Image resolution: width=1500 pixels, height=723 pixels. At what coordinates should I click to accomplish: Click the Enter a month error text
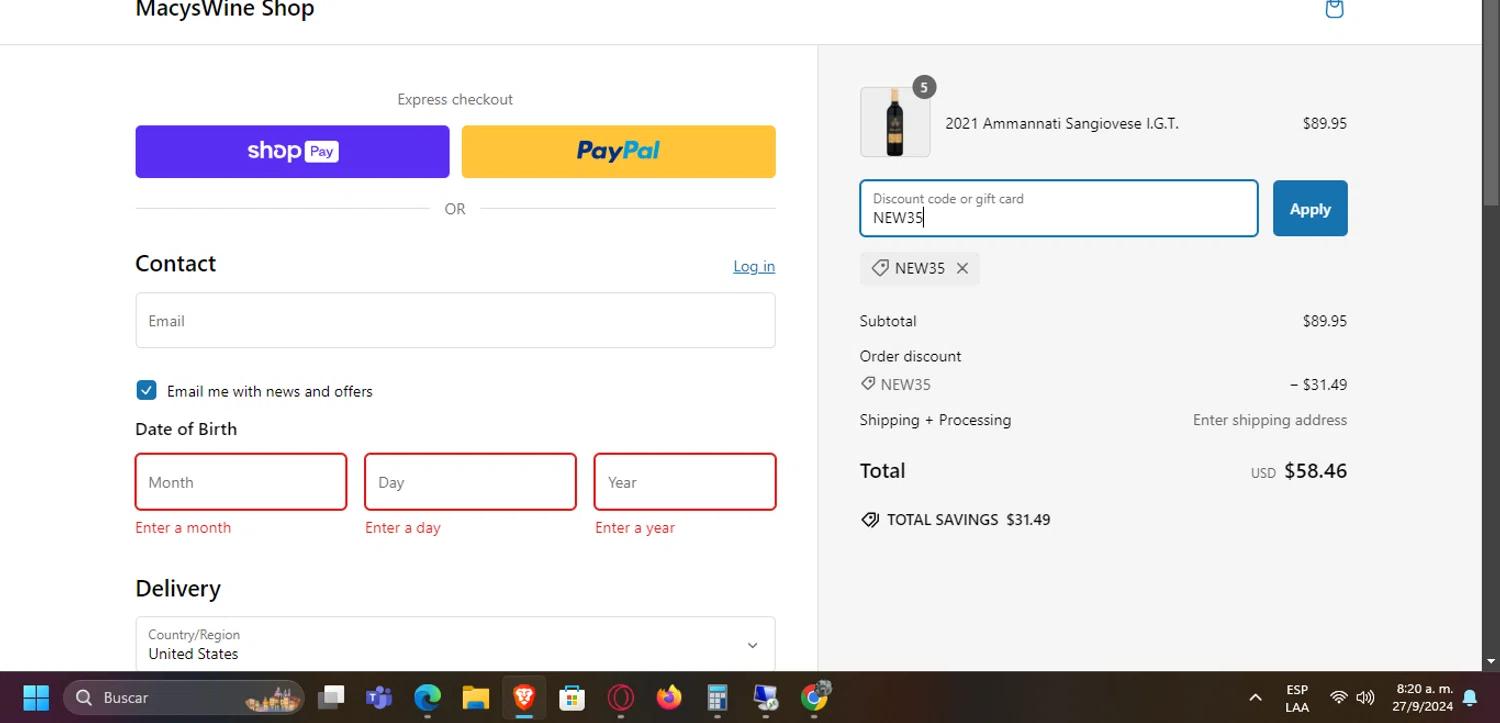pyautogui.click(x=183, y=528)
